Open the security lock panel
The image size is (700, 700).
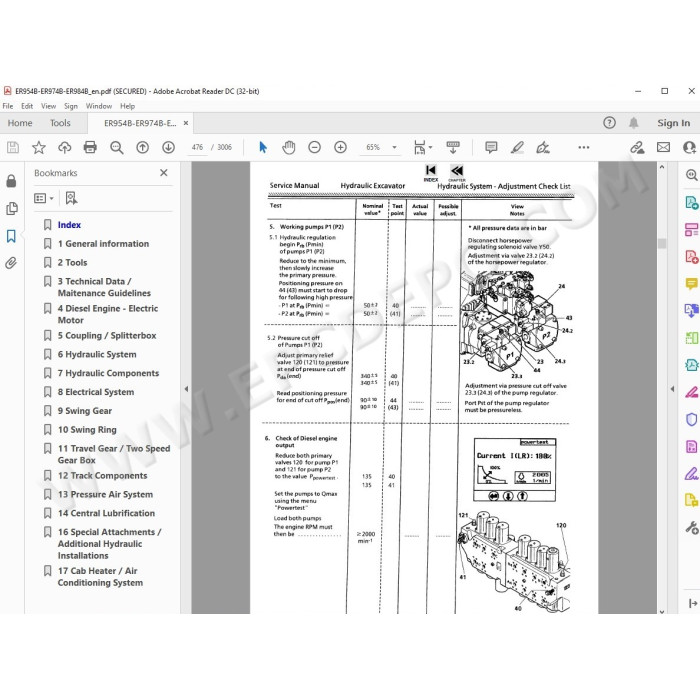(11, 181)
